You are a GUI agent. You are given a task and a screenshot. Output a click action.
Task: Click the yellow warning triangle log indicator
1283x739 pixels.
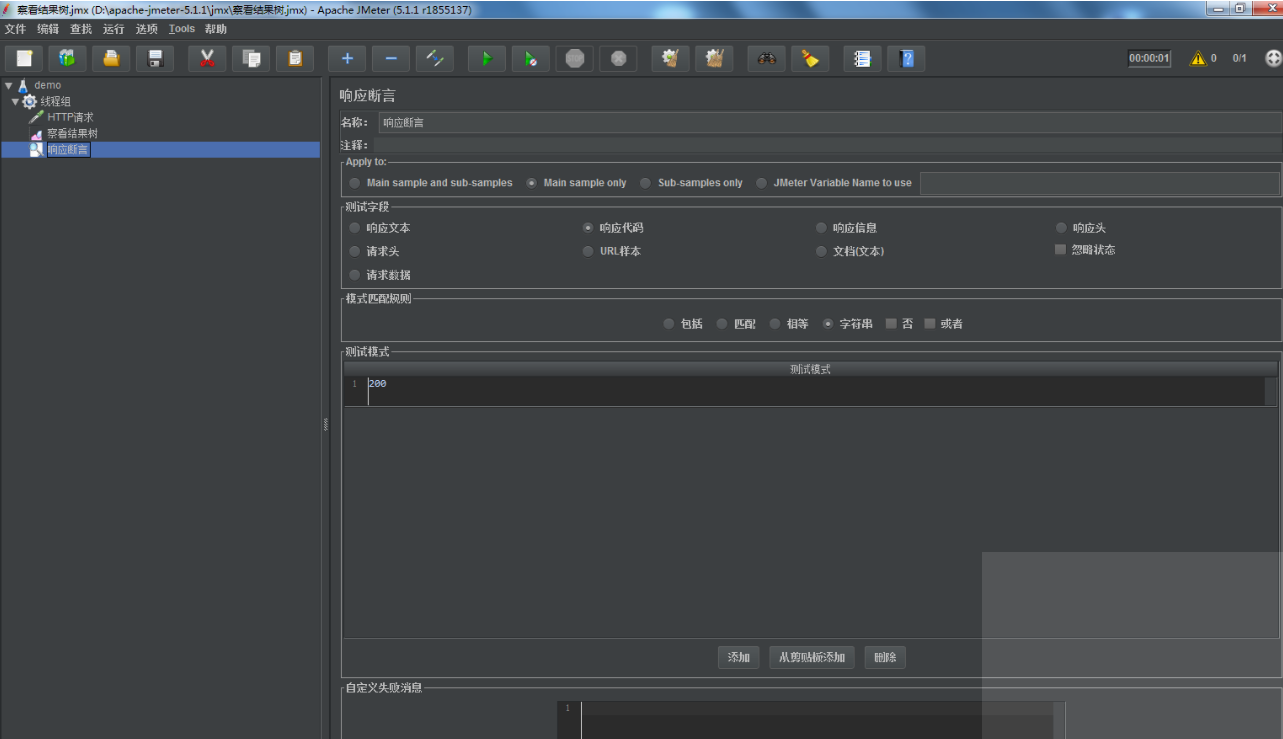click(1197, 58)
